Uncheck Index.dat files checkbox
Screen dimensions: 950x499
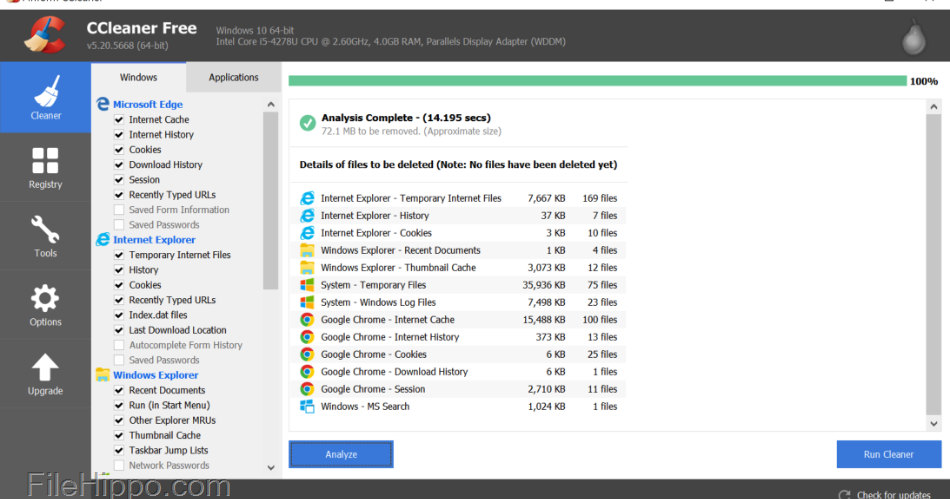pos(119,315)
